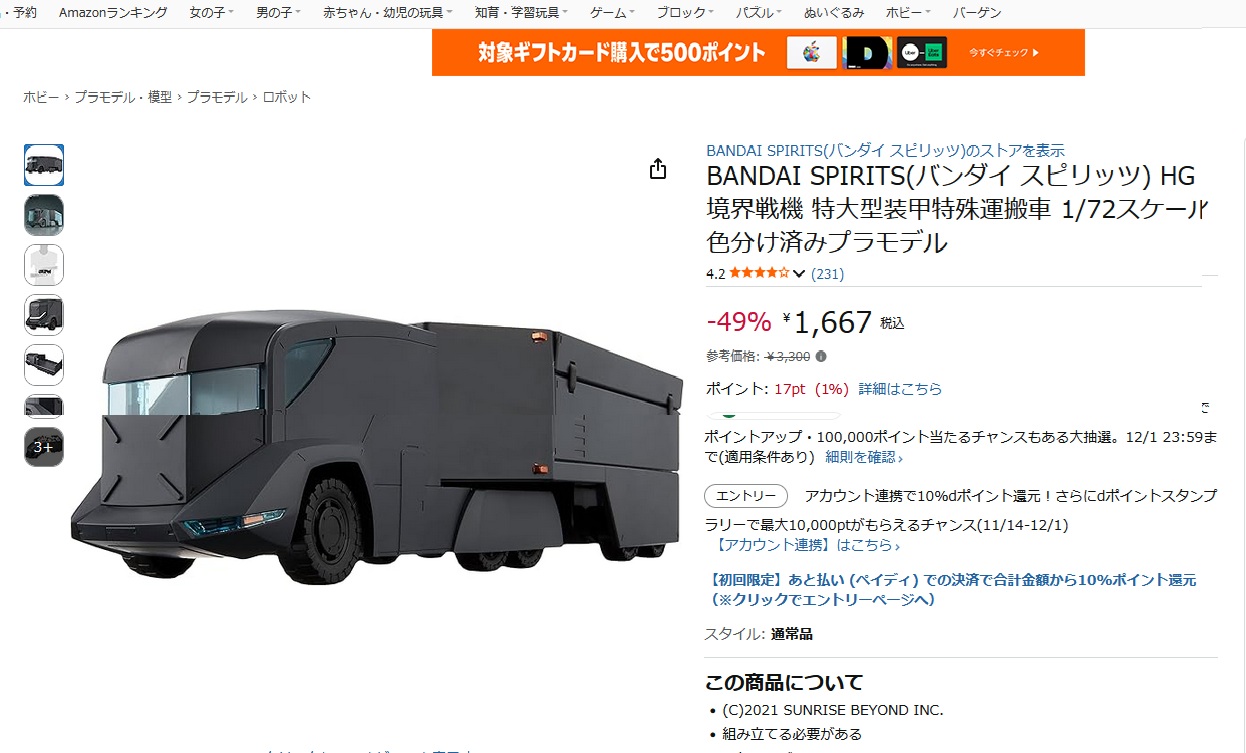
Task: Expand the ホビー navigation dropdown
Action: (x=909, y=13)
